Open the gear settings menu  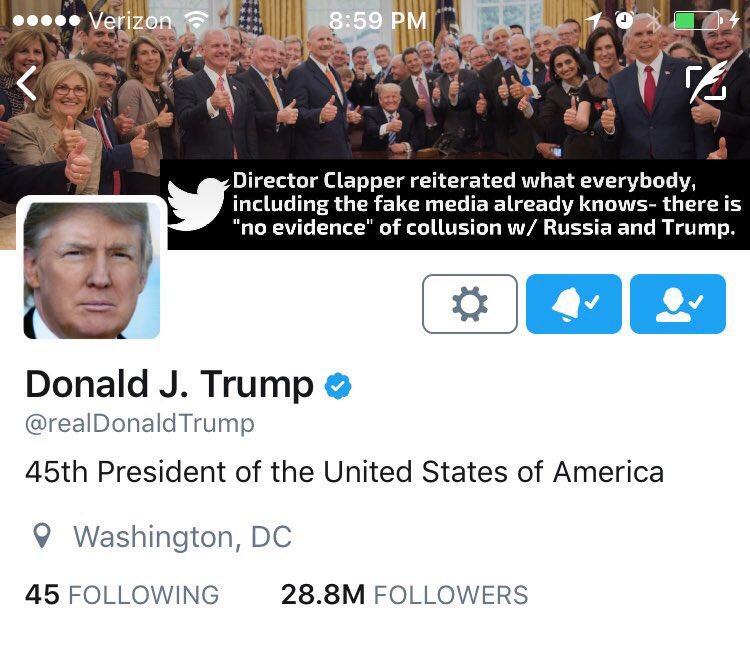(x=470, y=304)
